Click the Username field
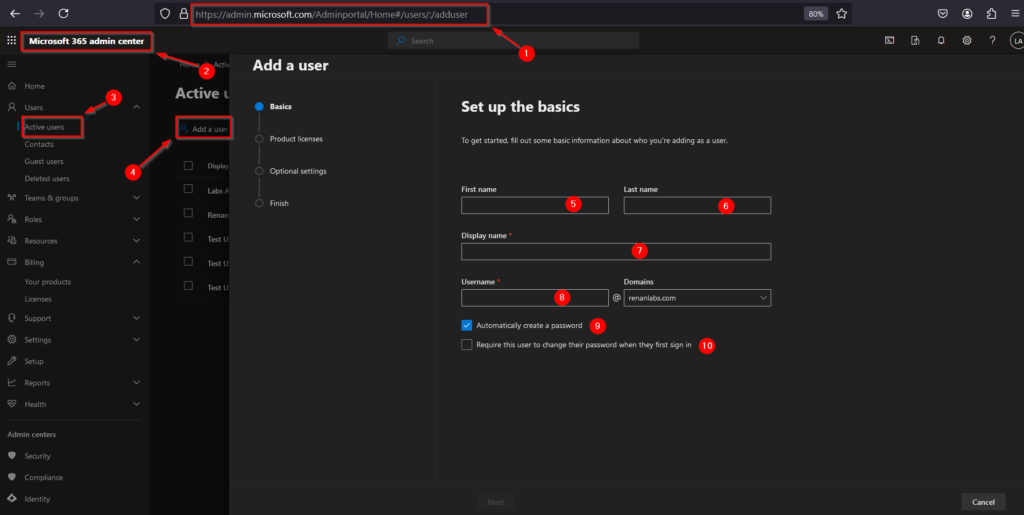The image size is (1024, 515). click(535, 298)
